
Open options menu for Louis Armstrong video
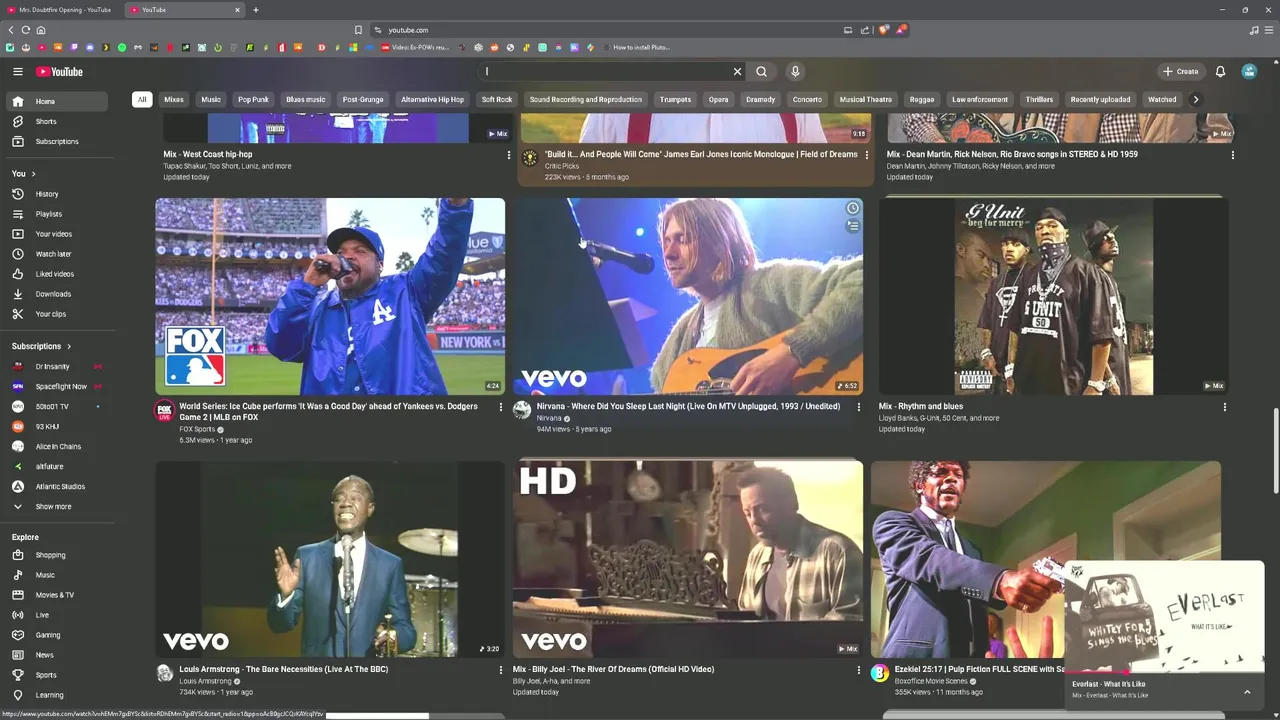(x=501, y=670)
